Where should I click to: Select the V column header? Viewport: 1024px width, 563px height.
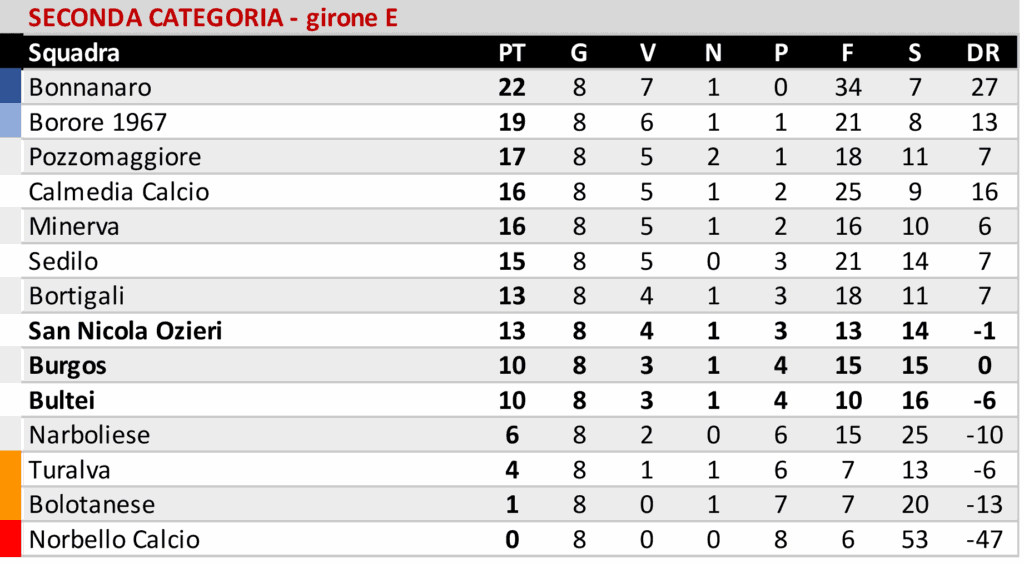pos(646,53)
